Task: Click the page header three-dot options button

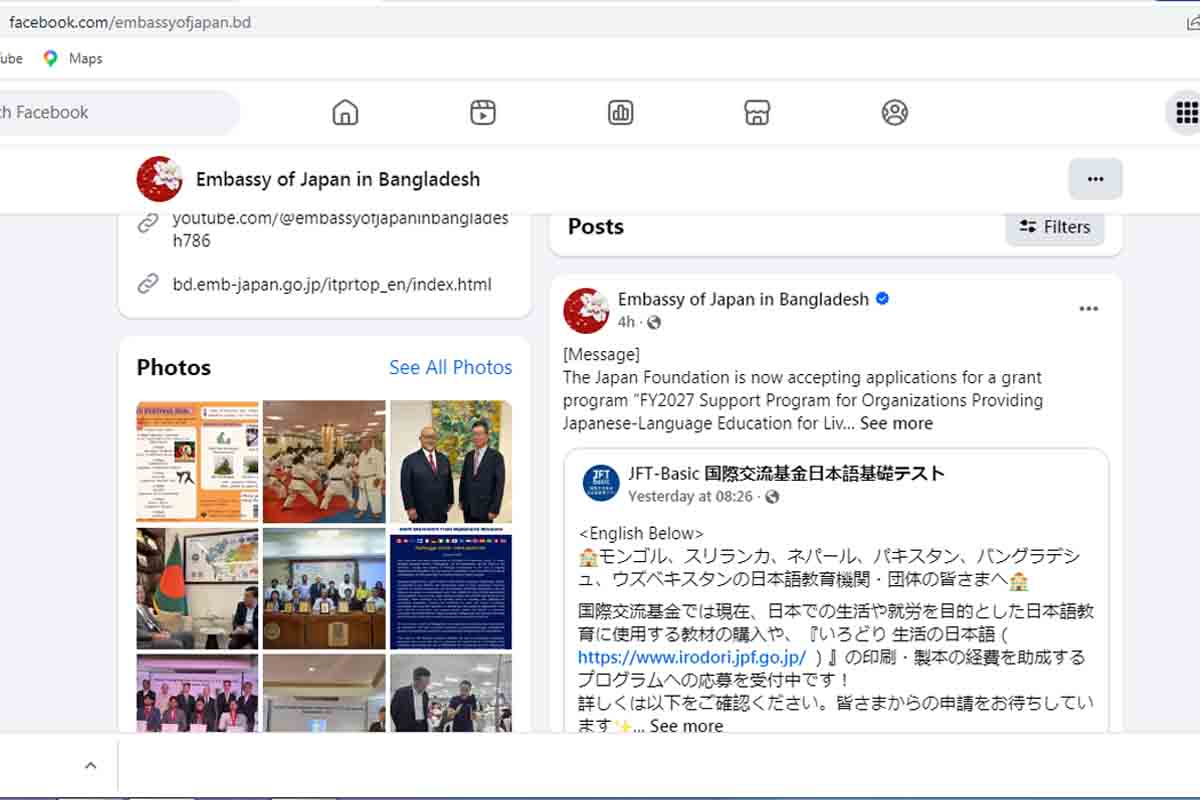Action: (1095, 179)
